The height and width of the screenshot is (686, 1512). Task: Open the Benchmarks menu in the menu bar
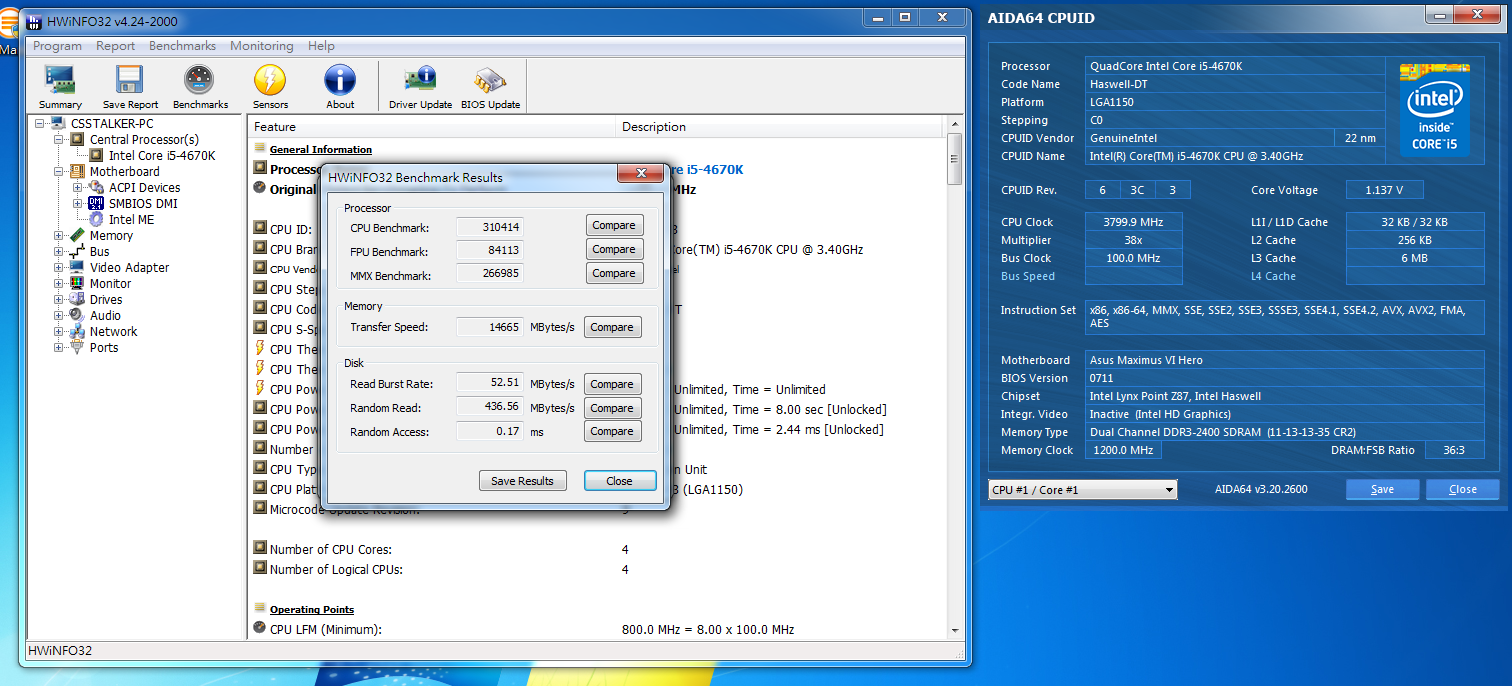click(x=183, y=46)
